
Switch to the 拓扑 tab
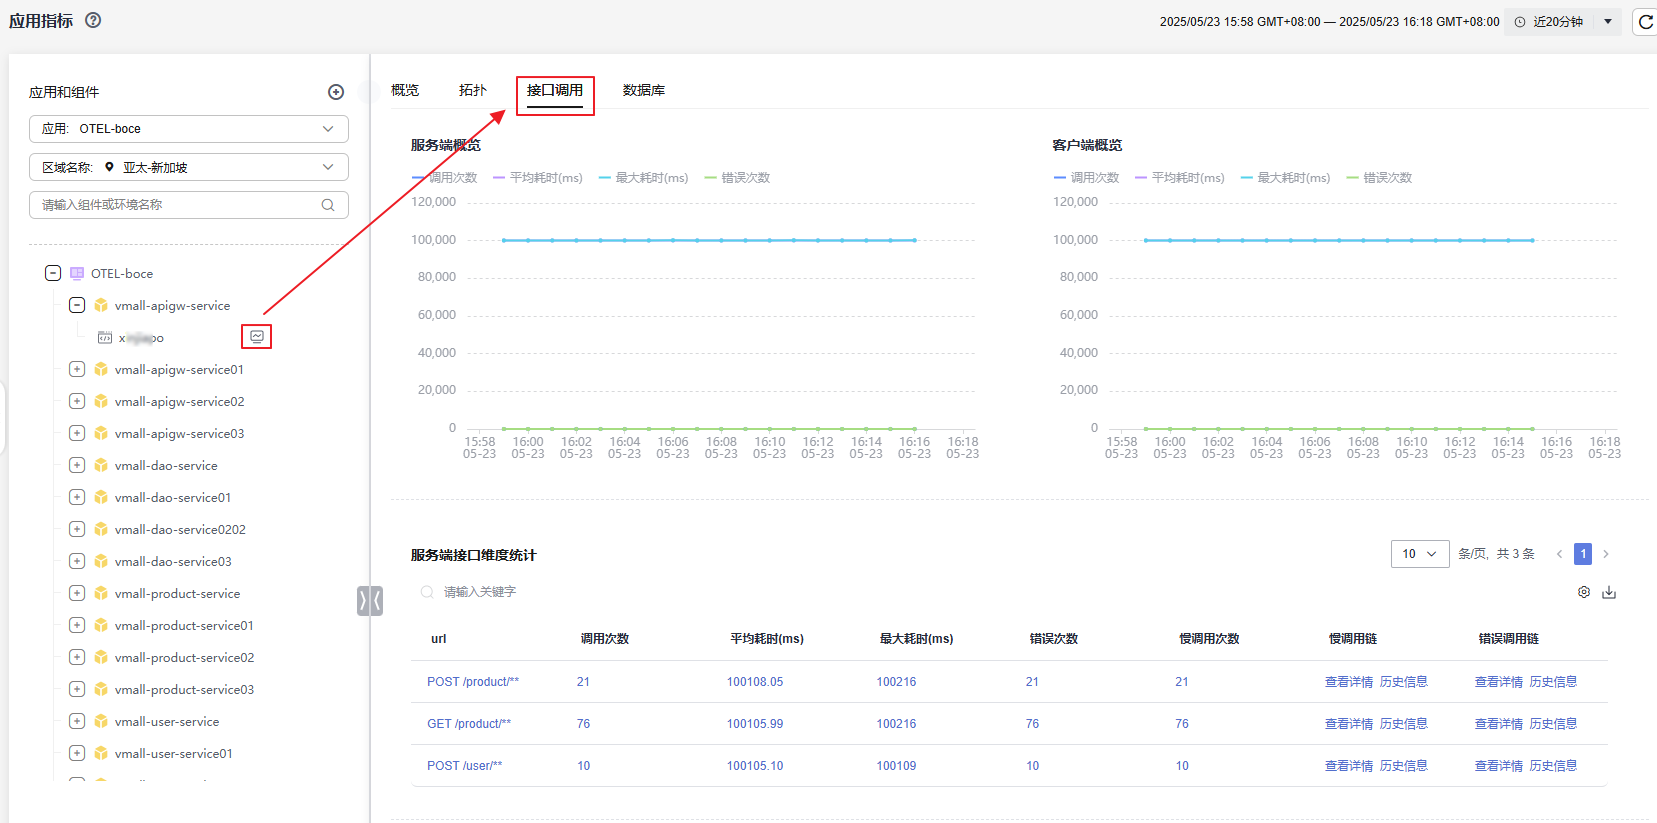pos(473,90)
